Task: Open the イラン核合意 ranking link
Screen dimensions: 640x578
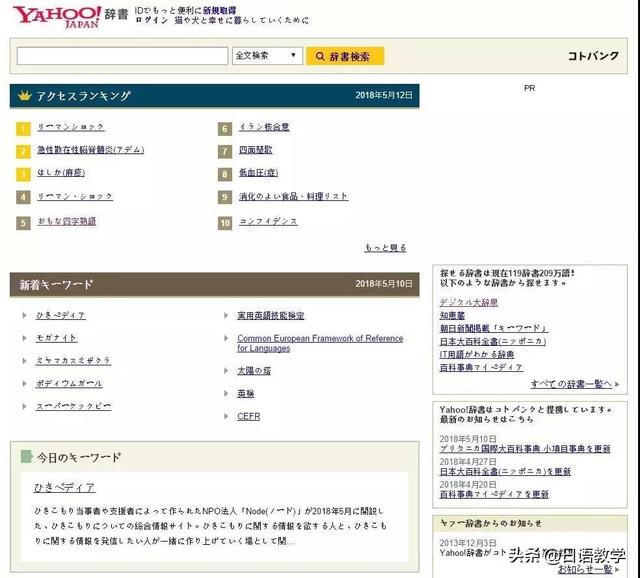Action: [x=264, y=127]
